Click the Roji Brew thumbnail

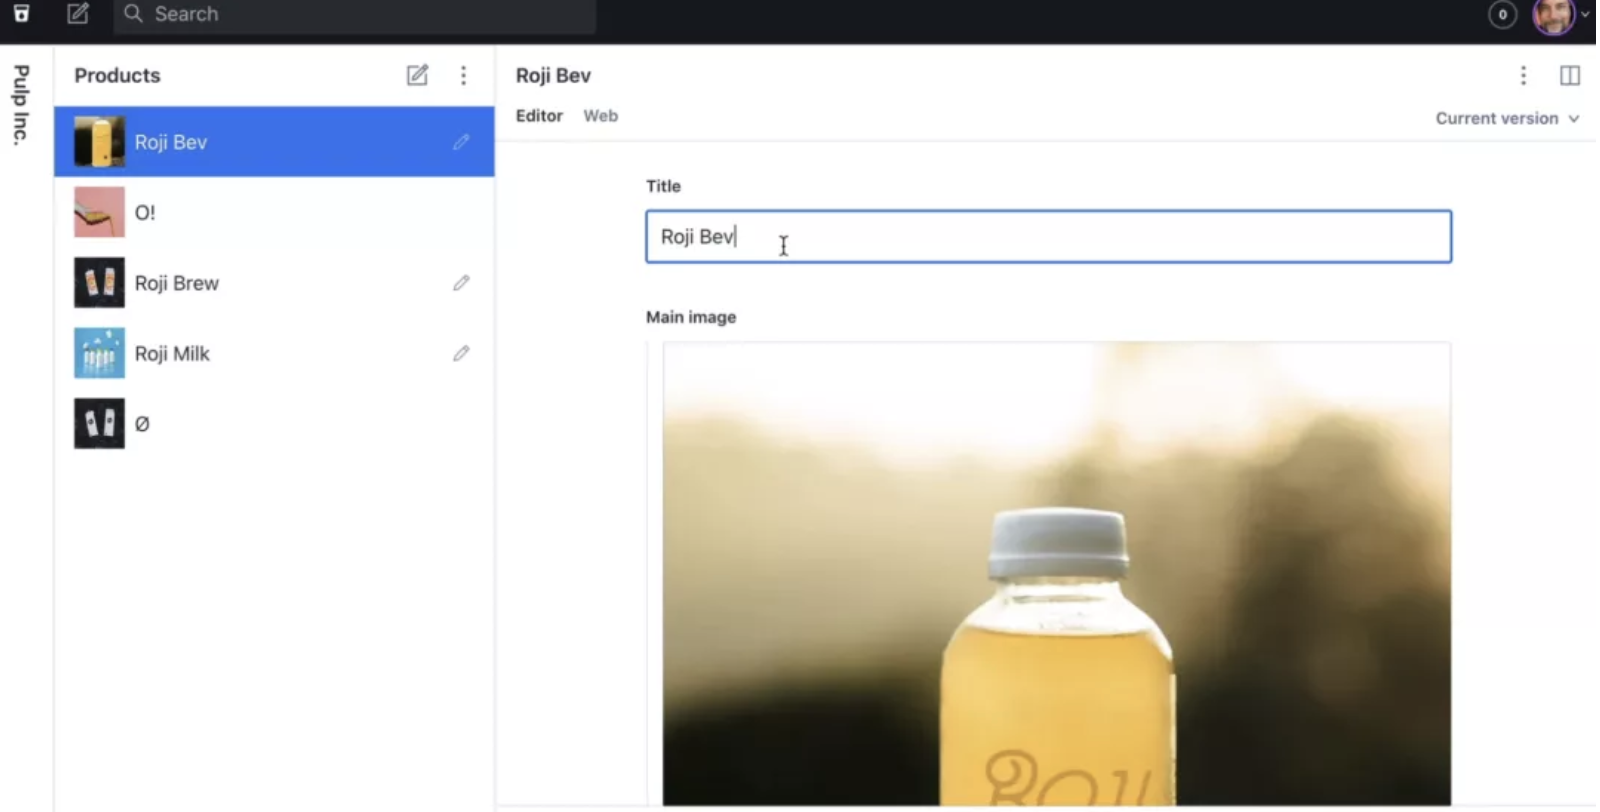tap(99, 283)
